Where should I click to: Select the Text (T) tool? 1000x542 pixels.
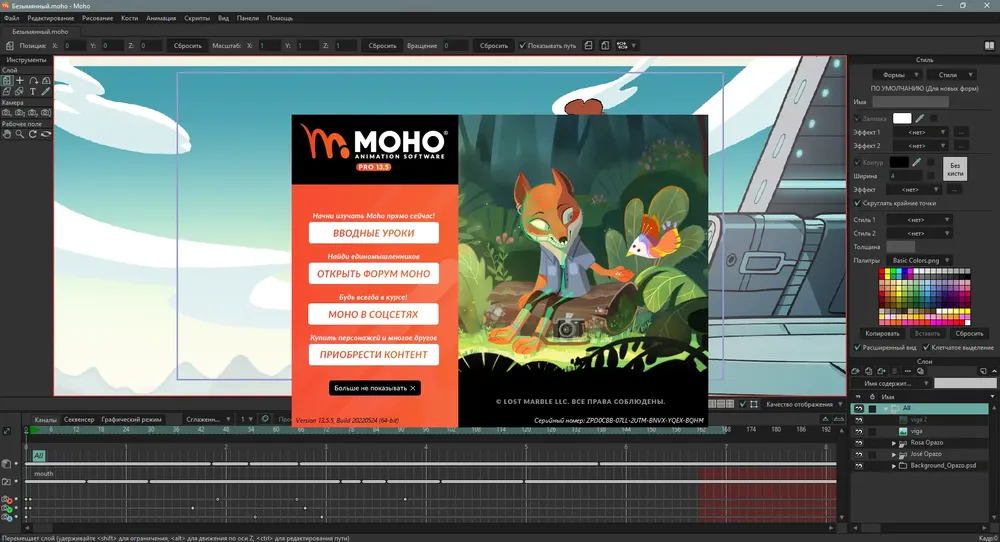[33, 92]
